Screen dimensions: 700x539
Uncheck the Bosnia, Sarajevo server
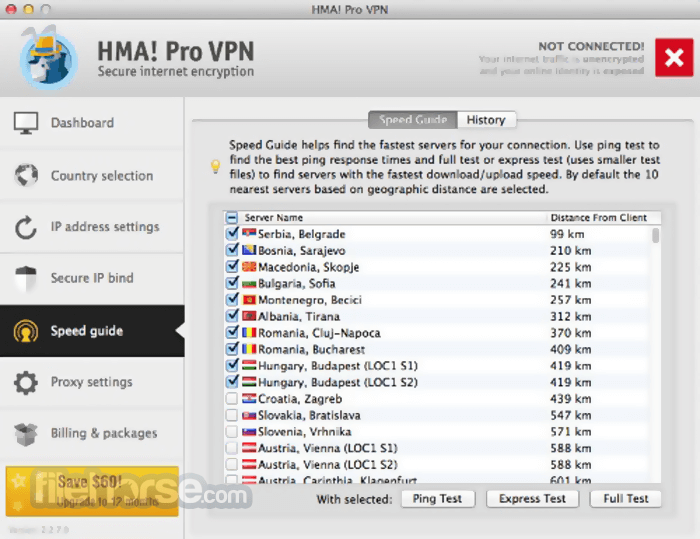coord(232,250)
